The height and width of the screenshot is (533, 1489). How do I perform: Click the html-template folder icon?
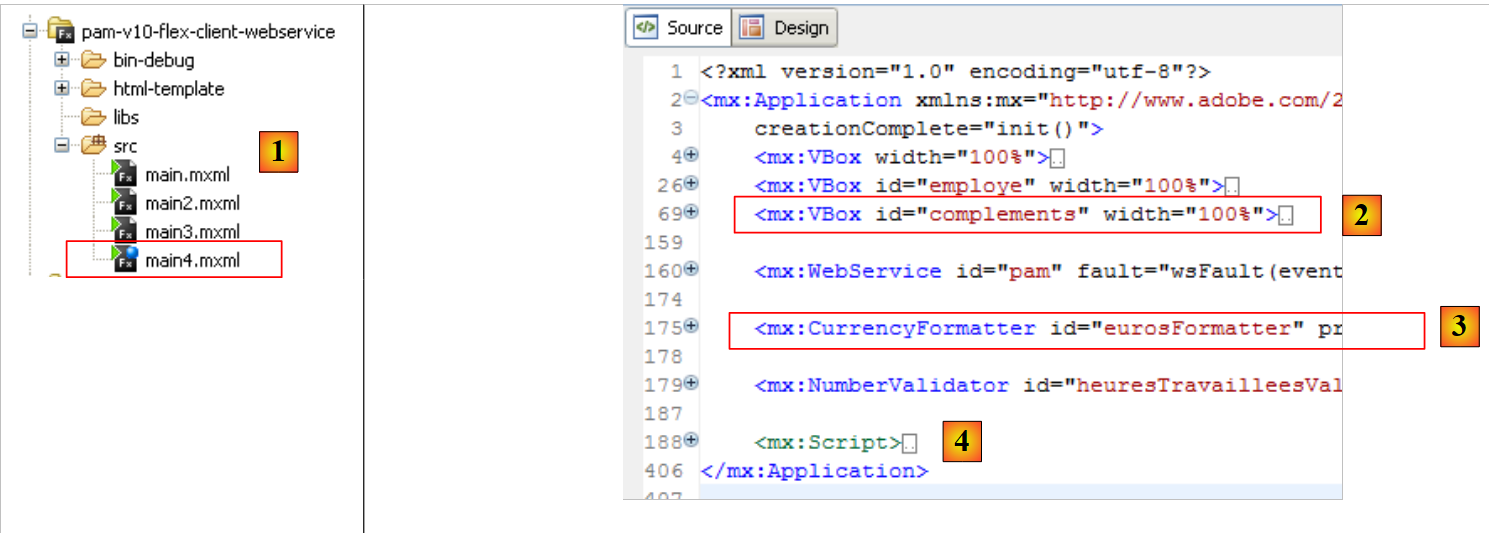point(94,88)
